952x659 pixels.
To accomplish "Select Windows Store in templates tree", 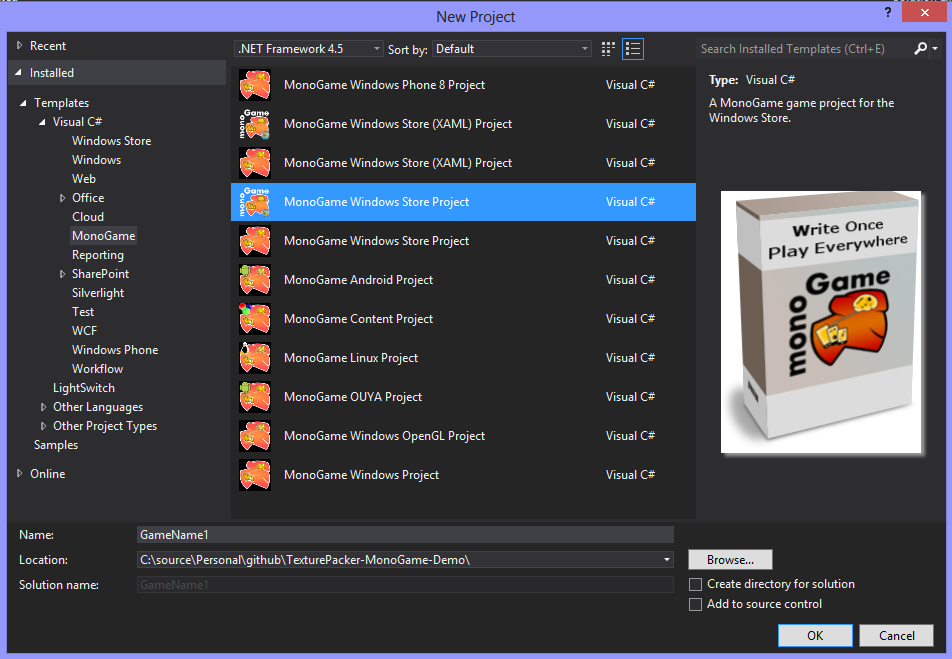I will [111, 141].
